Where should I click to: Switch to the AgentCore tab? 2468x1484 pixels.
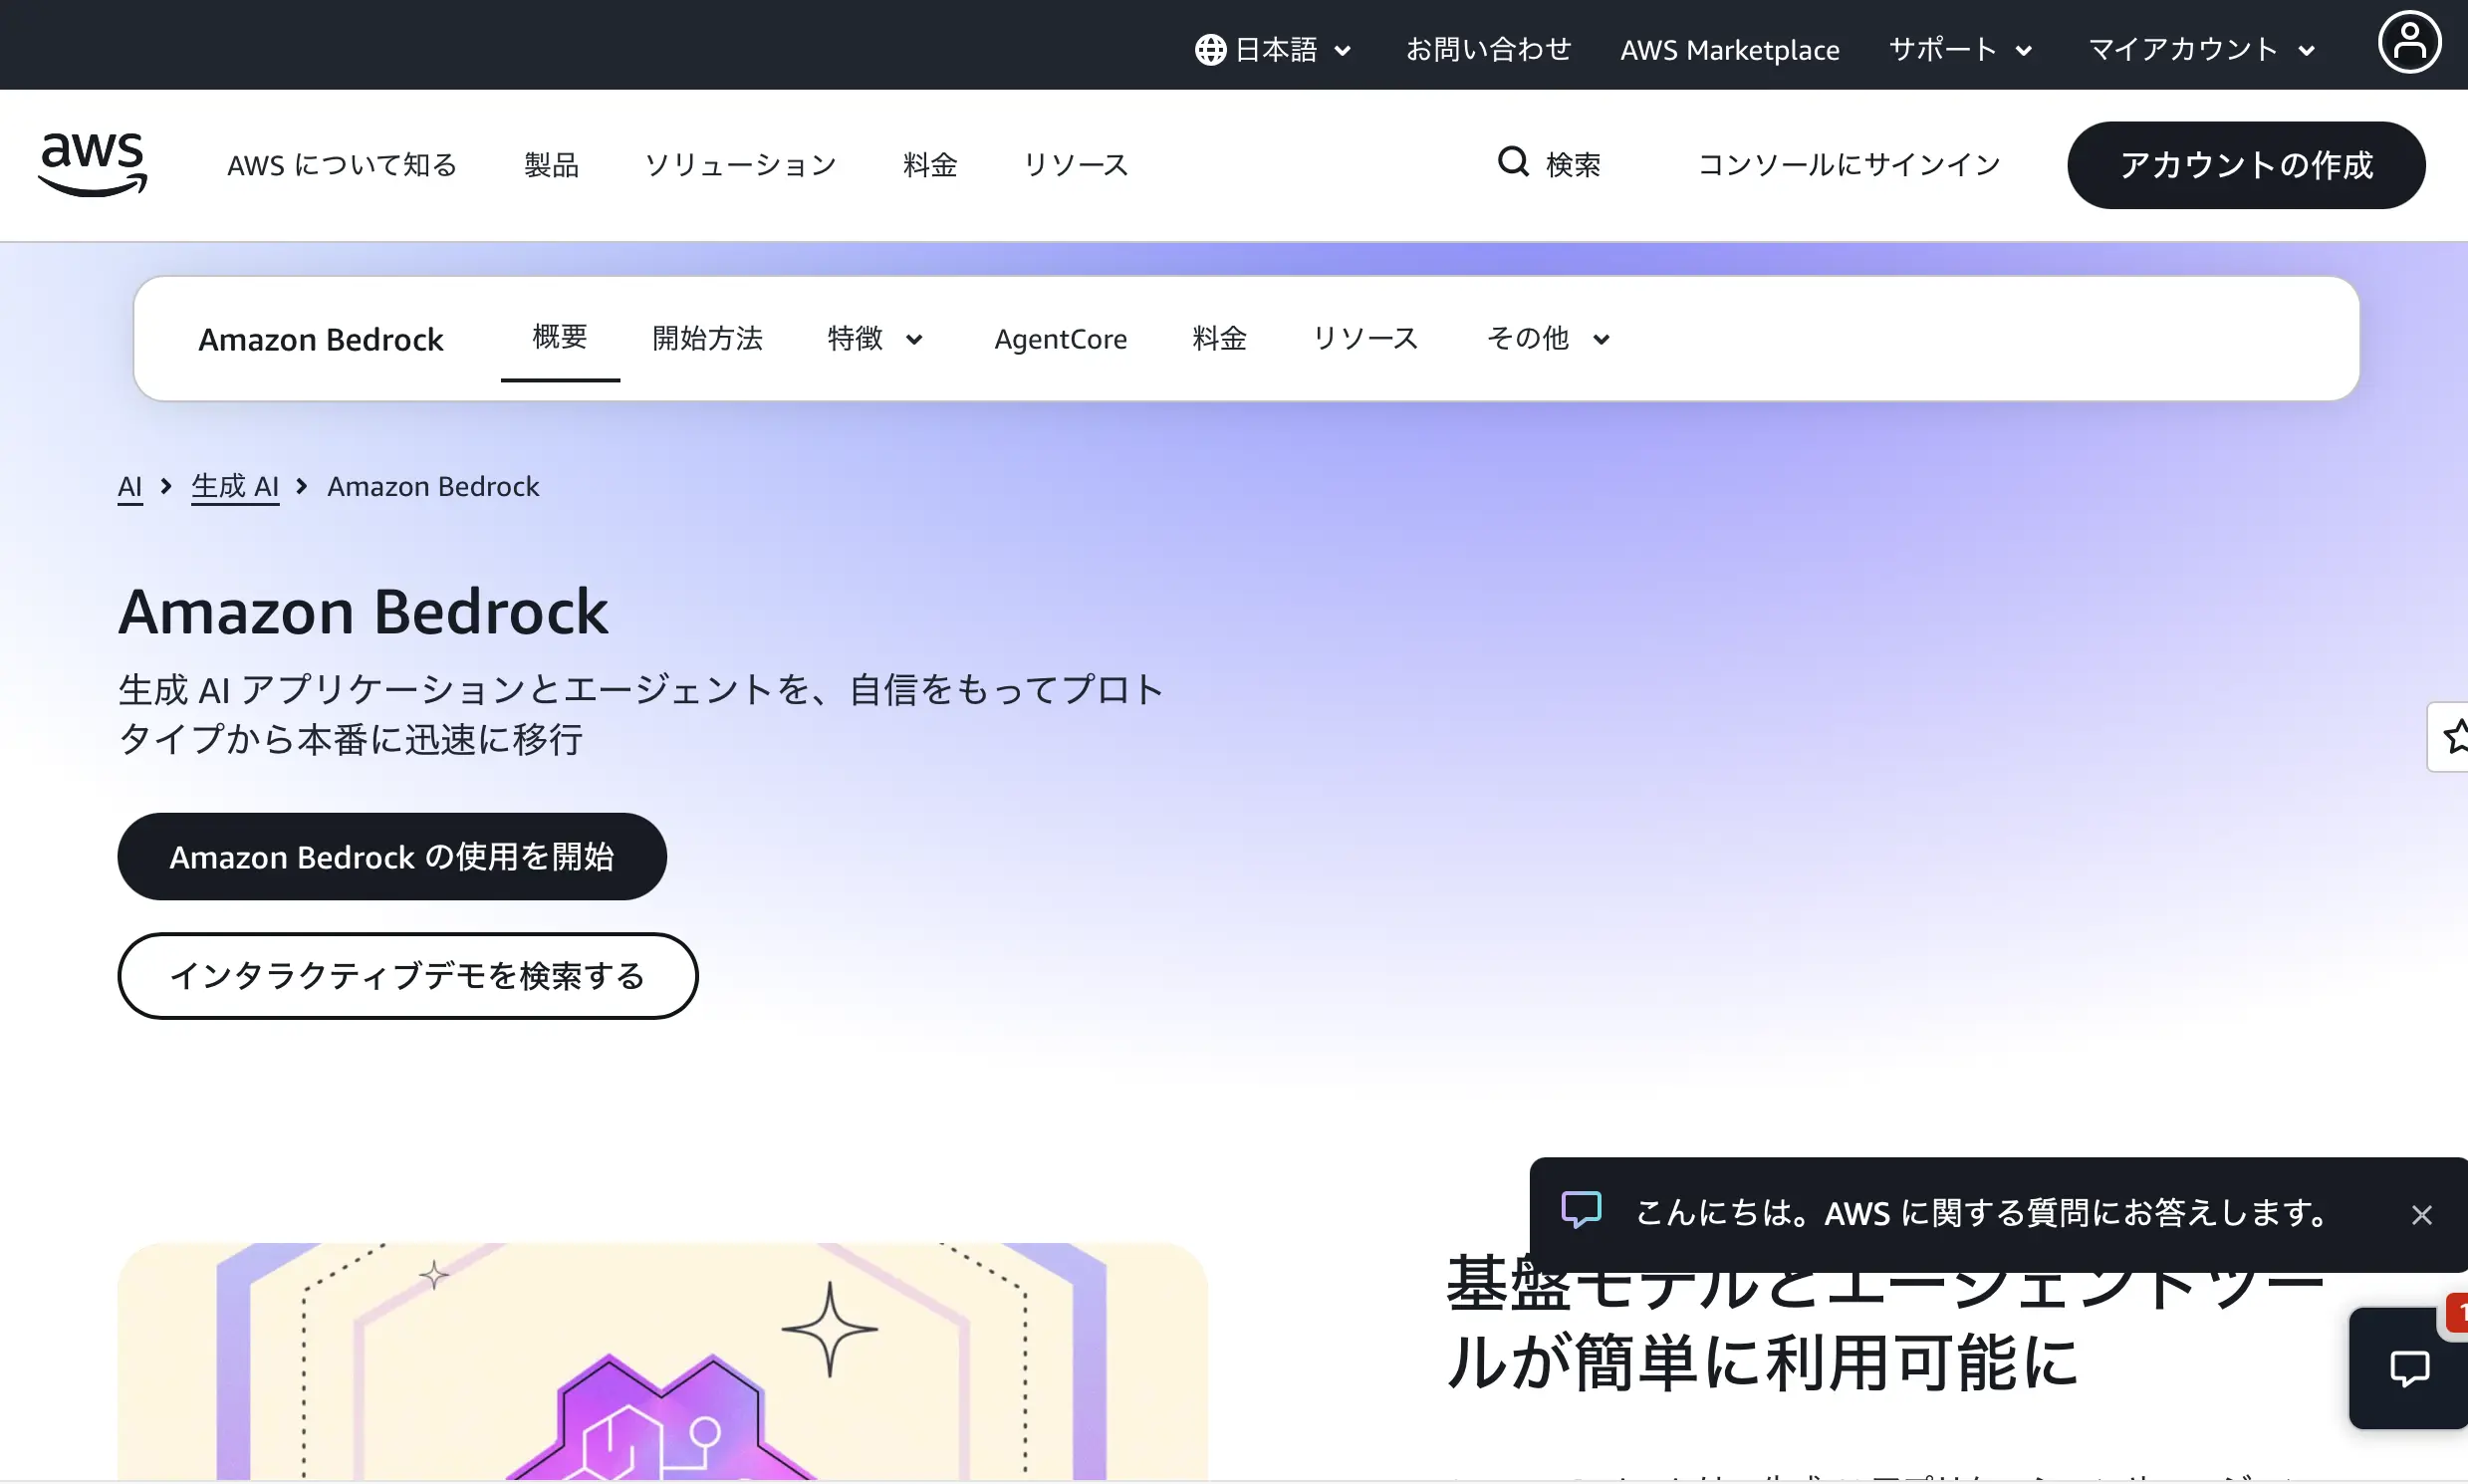1060,339
